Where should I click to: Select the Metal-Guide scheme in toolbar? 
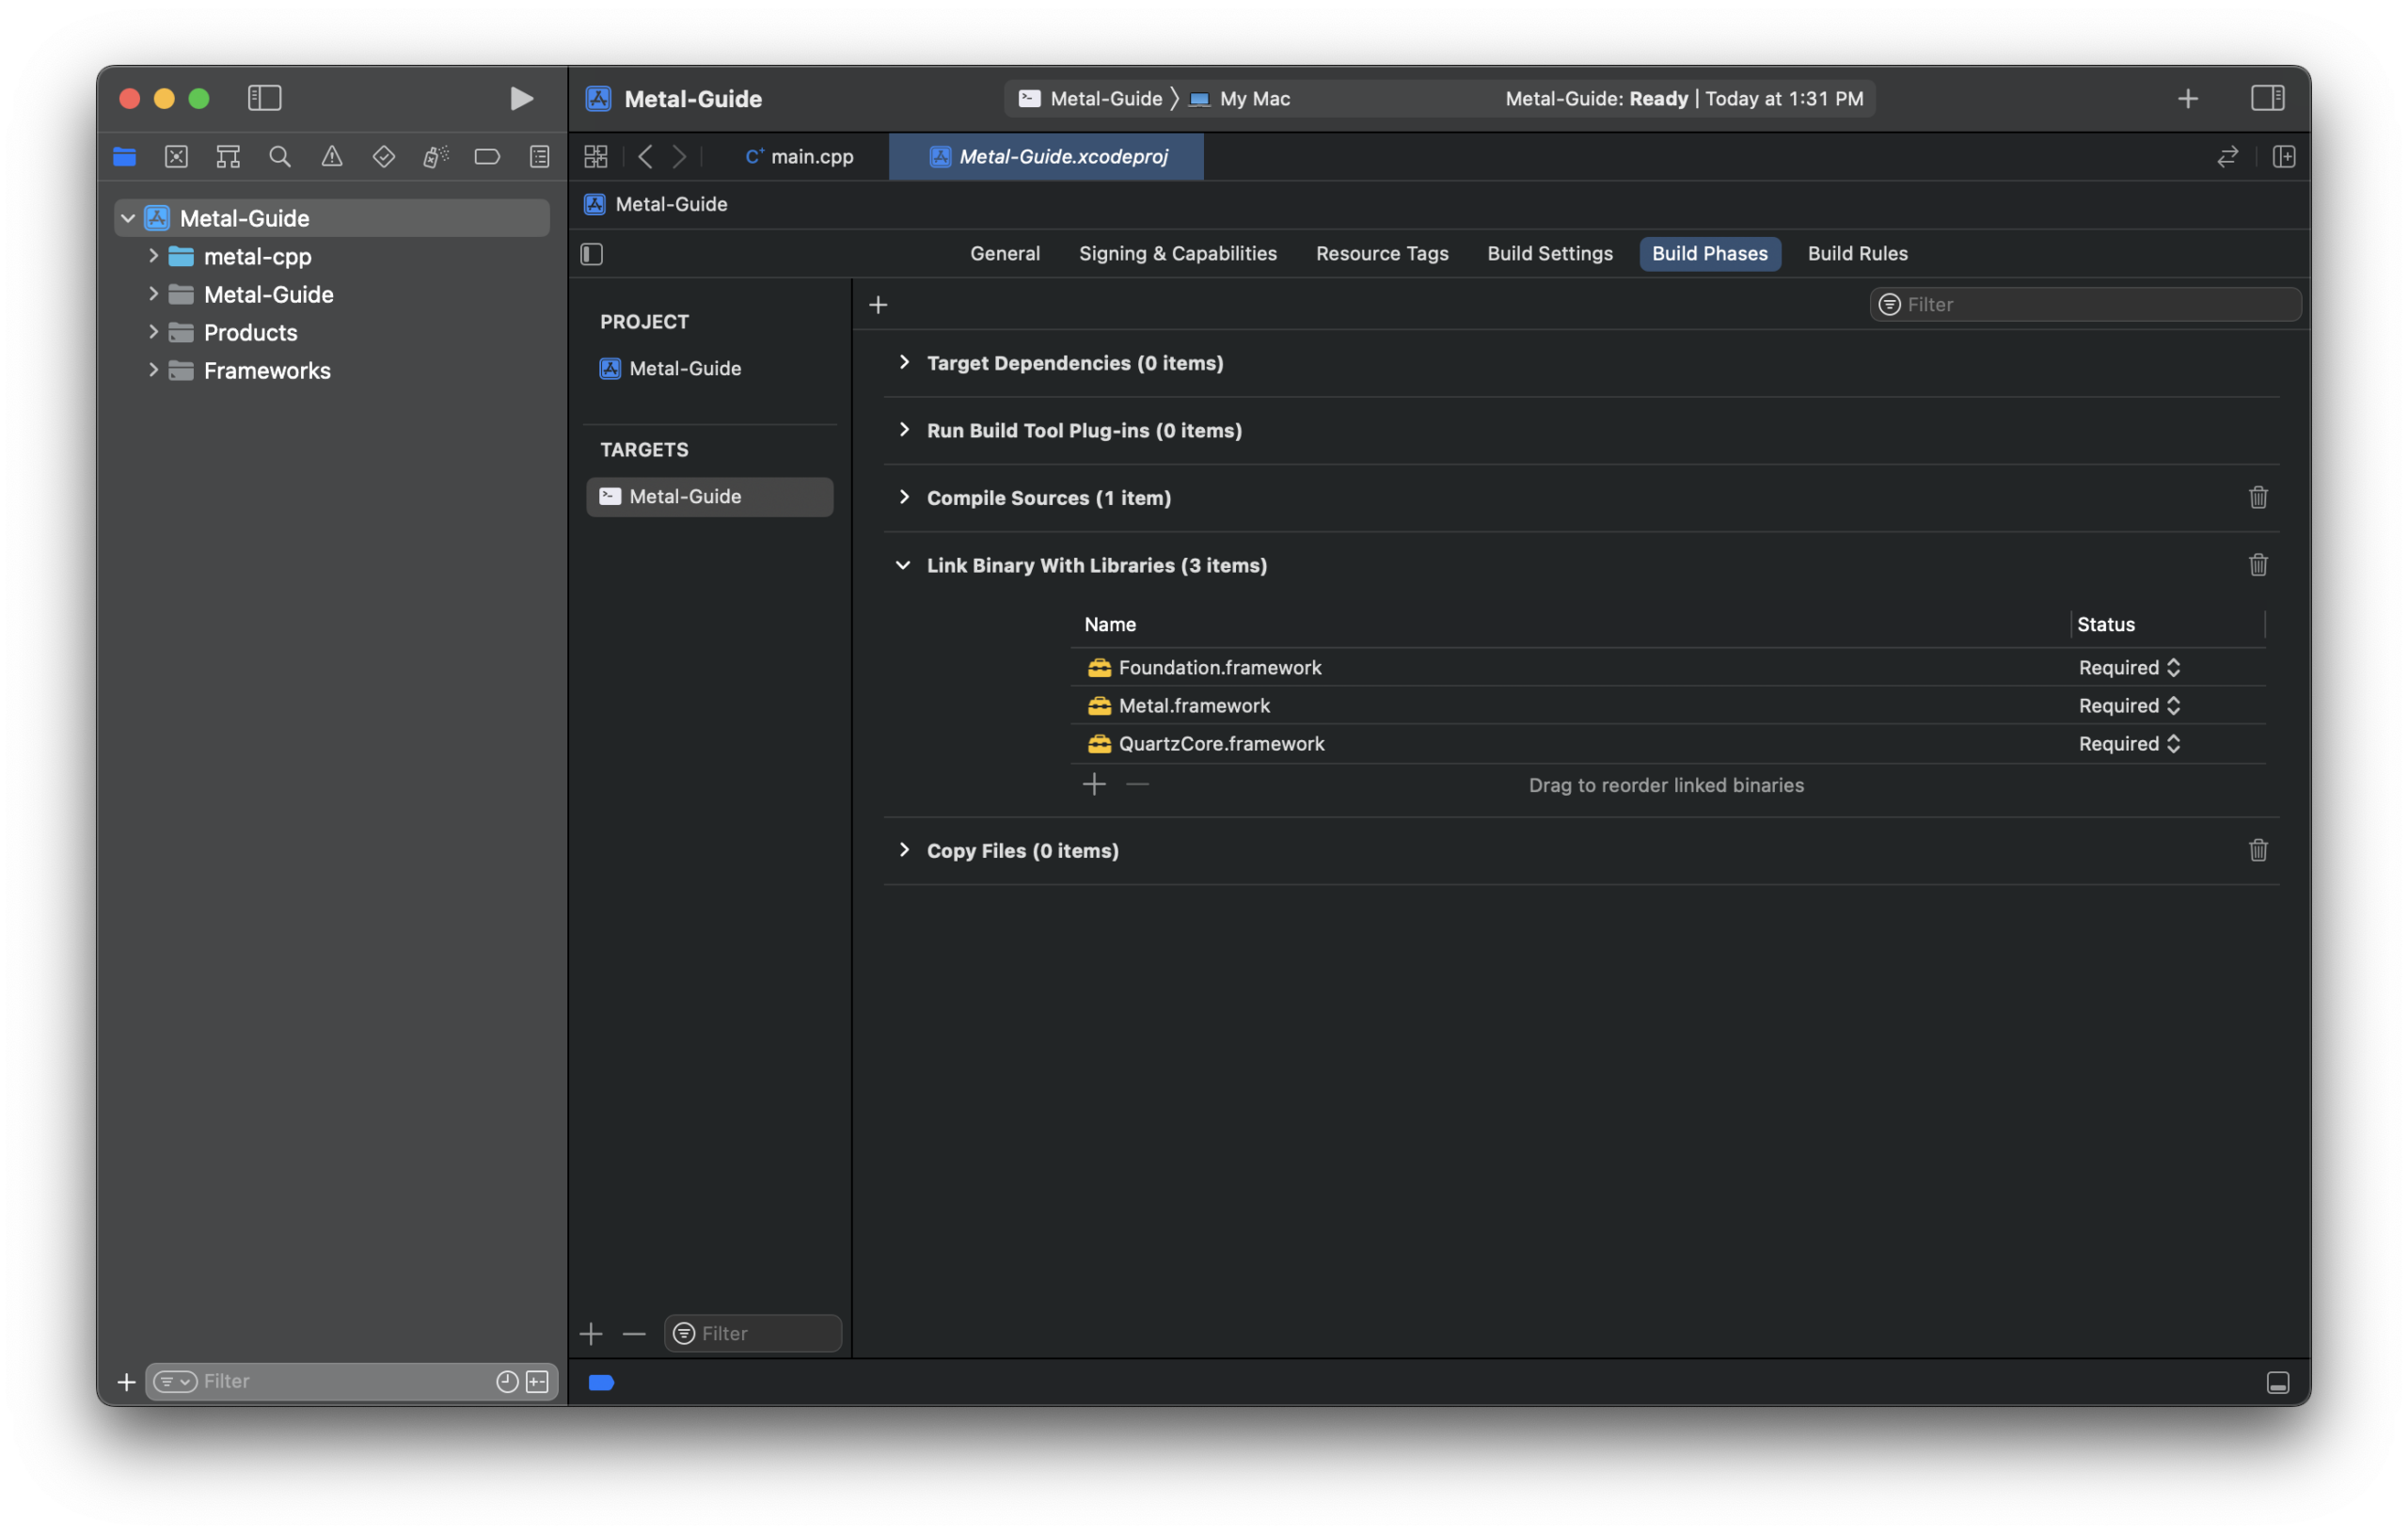pos(1104,99)
